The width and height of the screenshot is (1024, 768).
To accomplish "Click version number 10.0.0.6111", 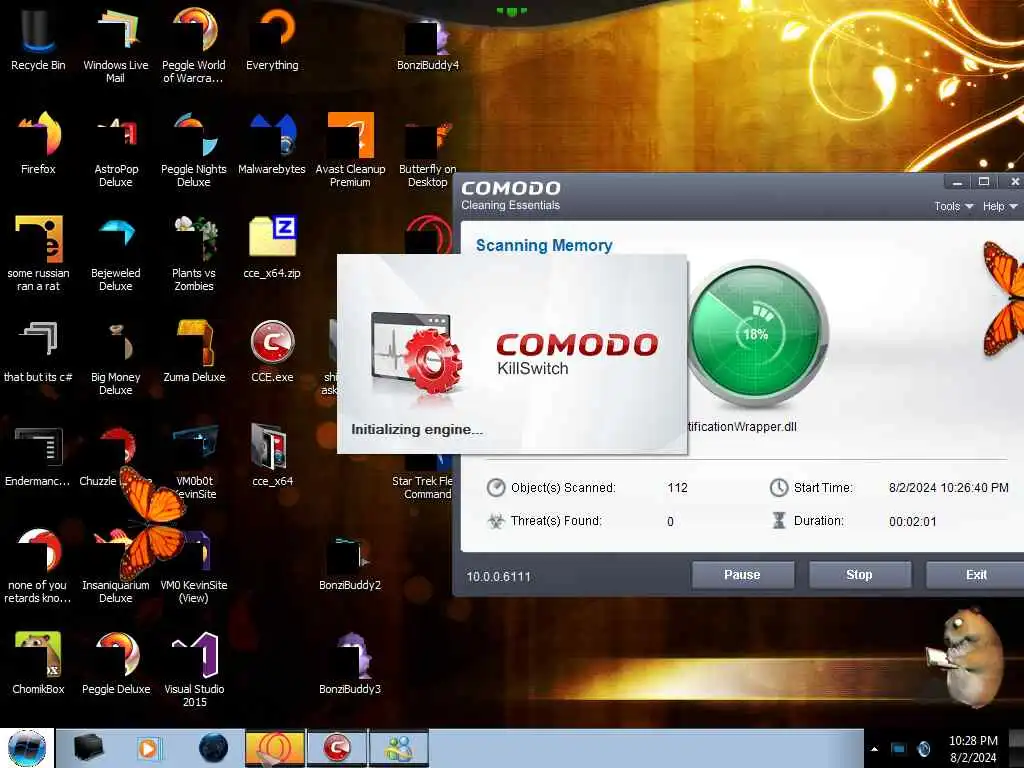I will (498, 577).
